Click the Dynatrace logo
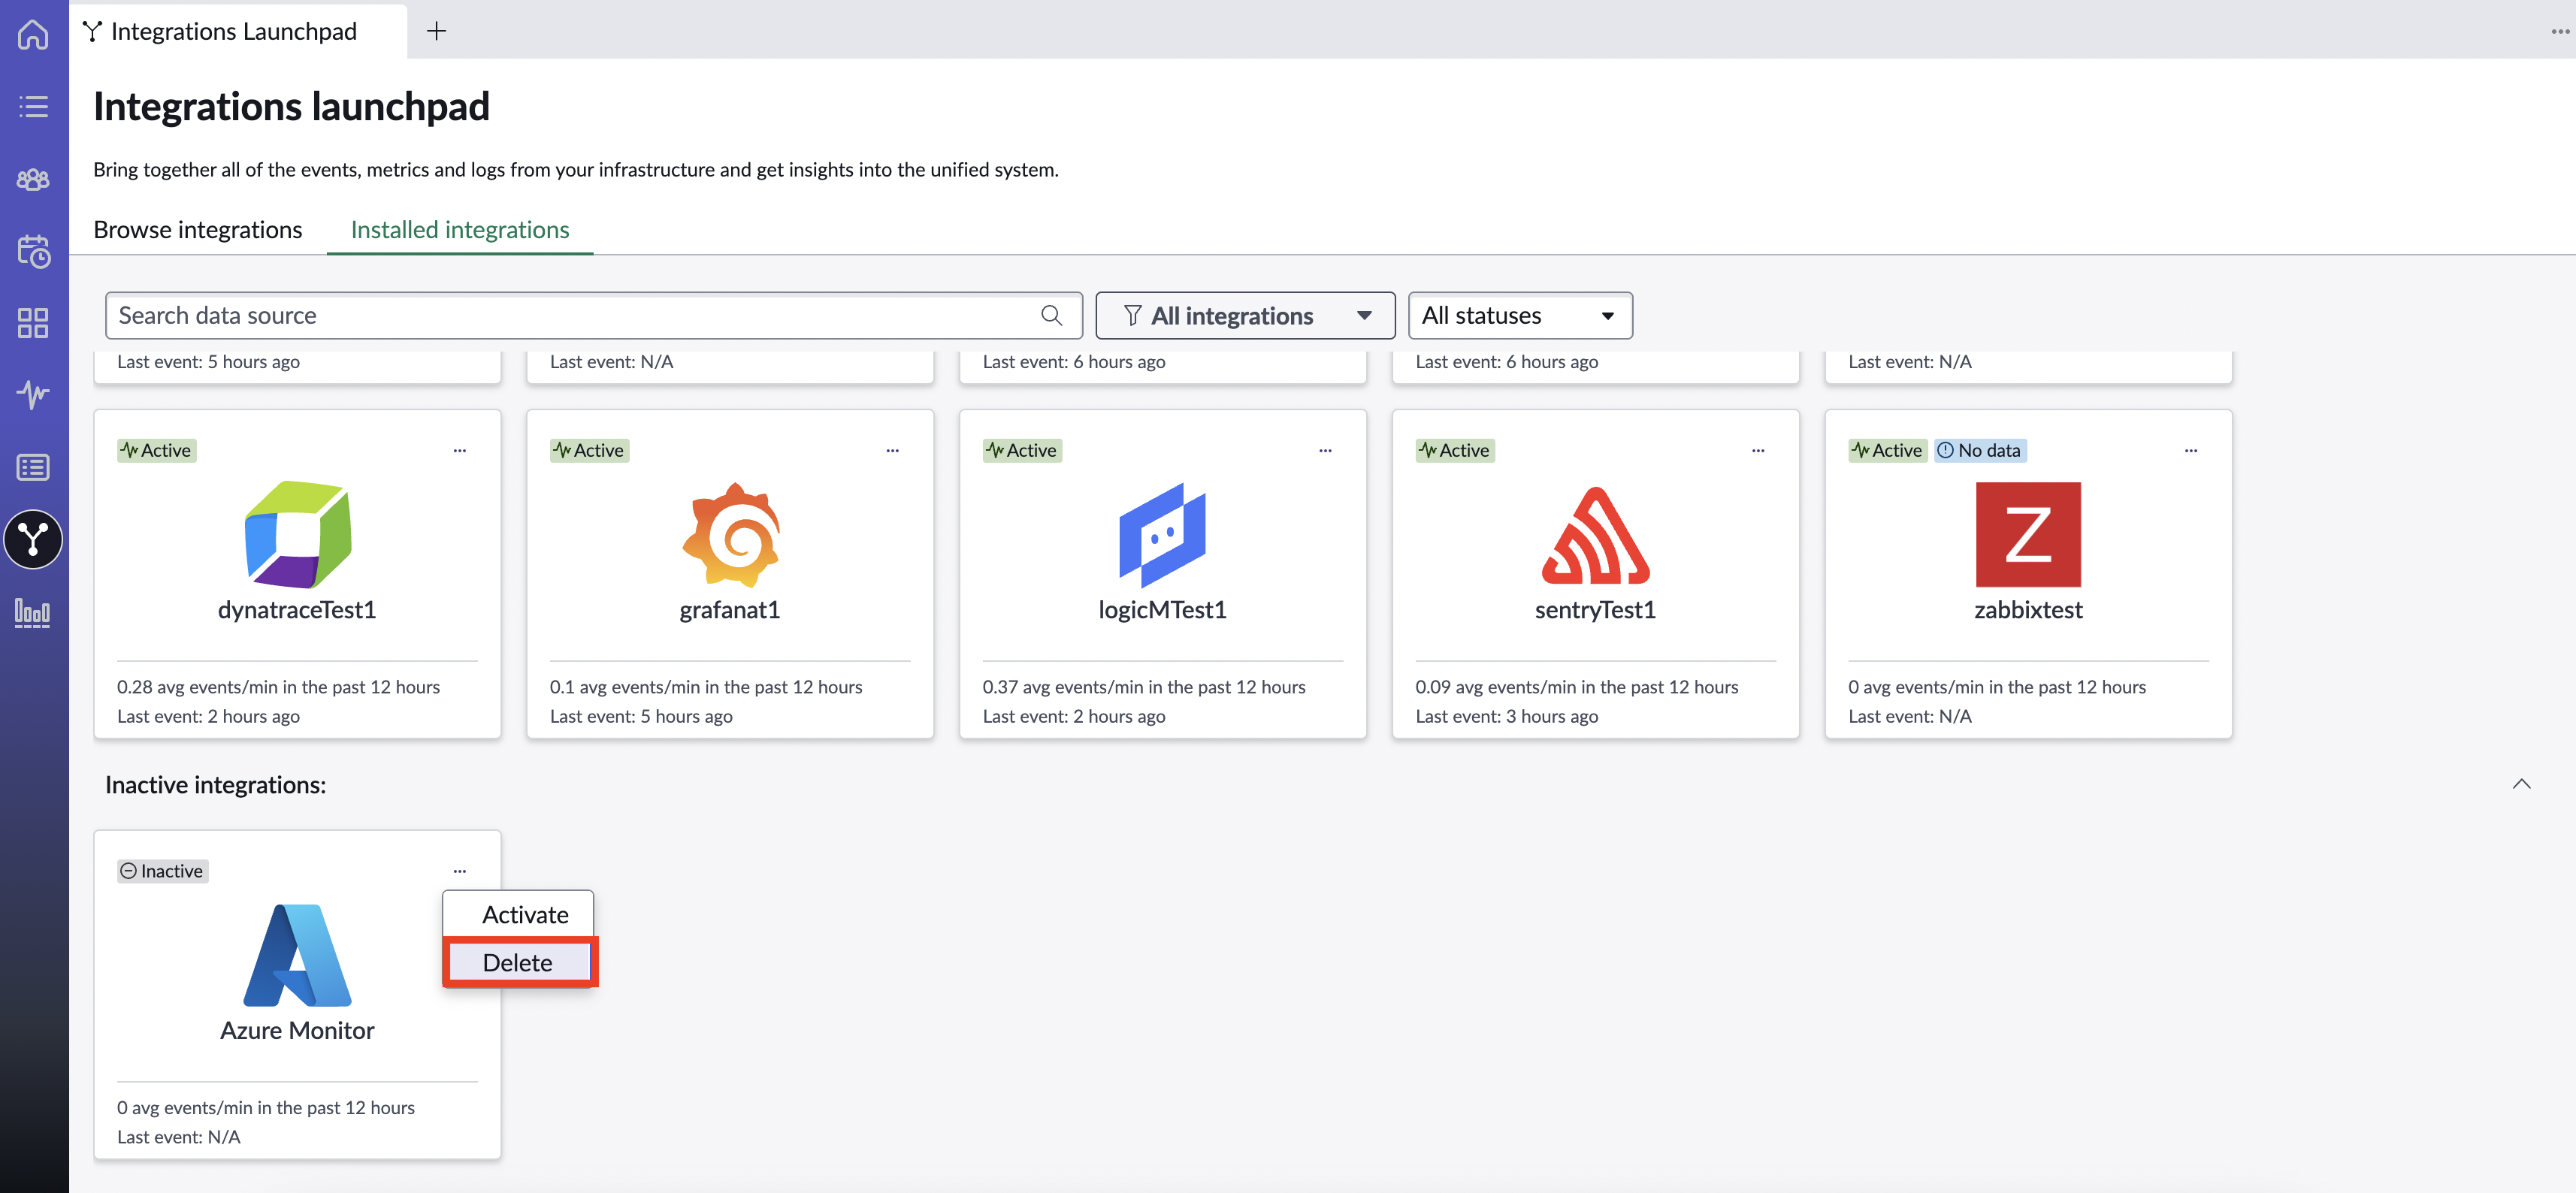 tap(298, 535)
